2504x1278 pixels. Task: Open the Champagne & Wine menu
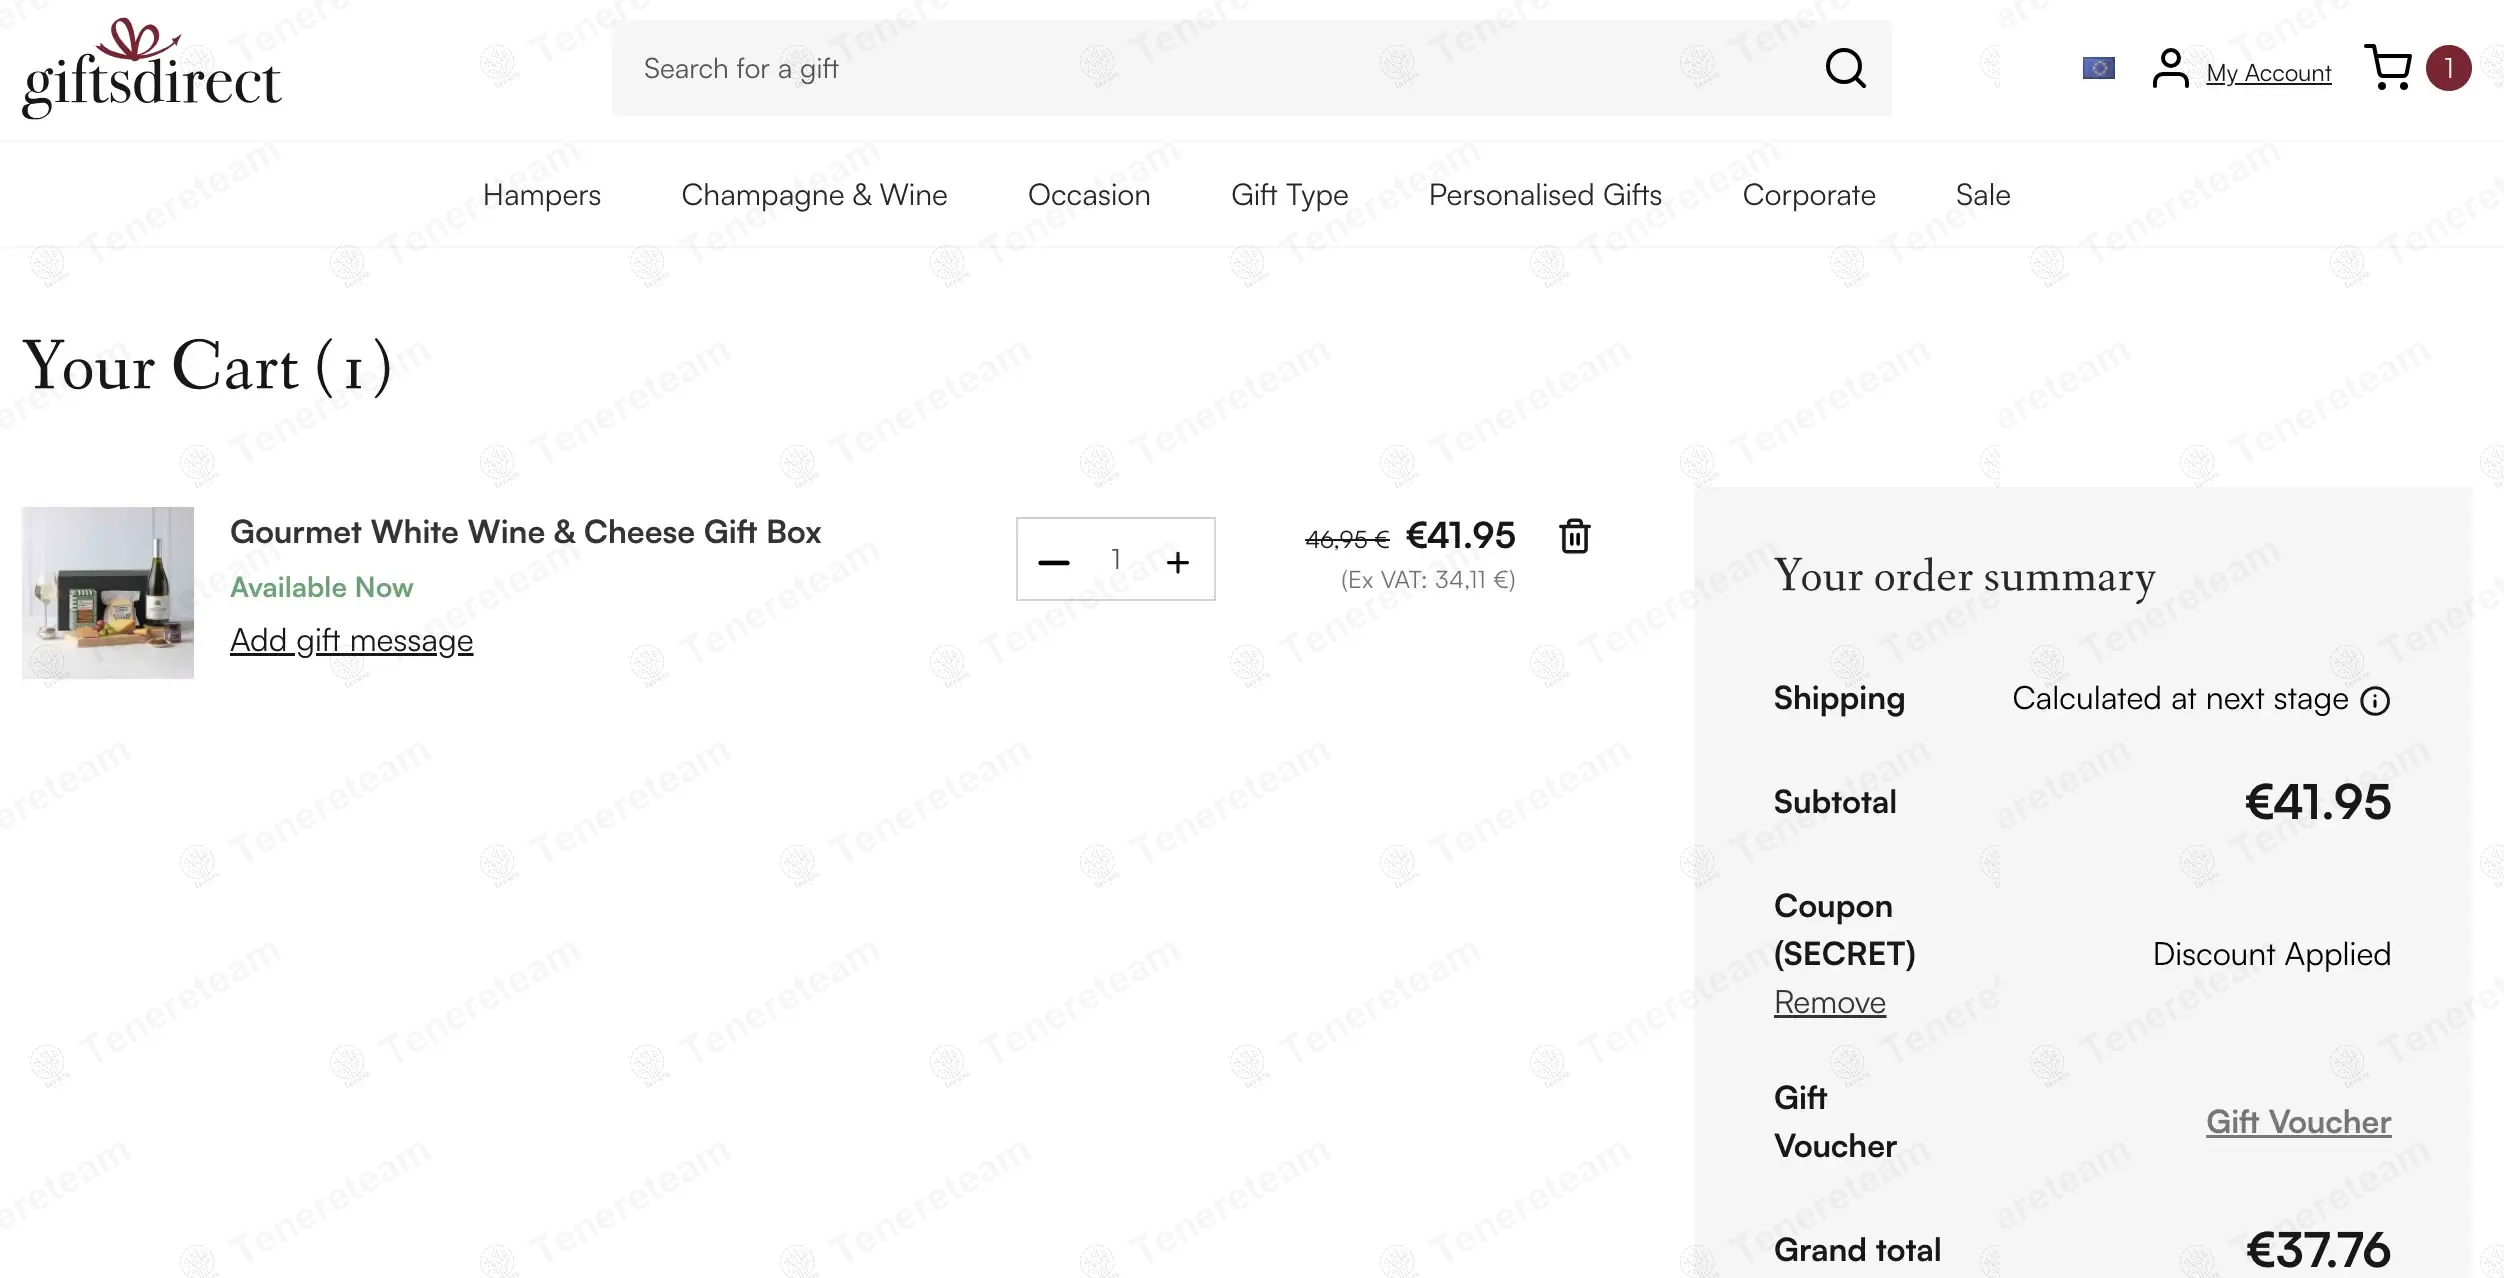[814, 195]
